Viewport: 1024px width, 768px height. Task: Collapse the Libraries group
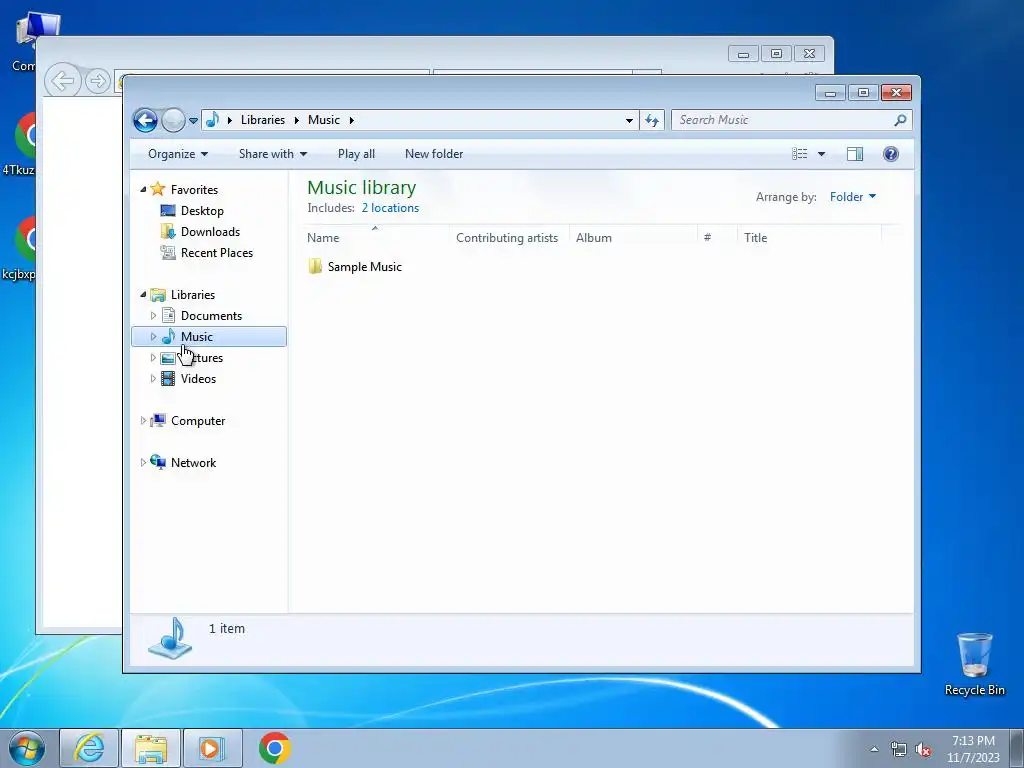click(143, 295)
